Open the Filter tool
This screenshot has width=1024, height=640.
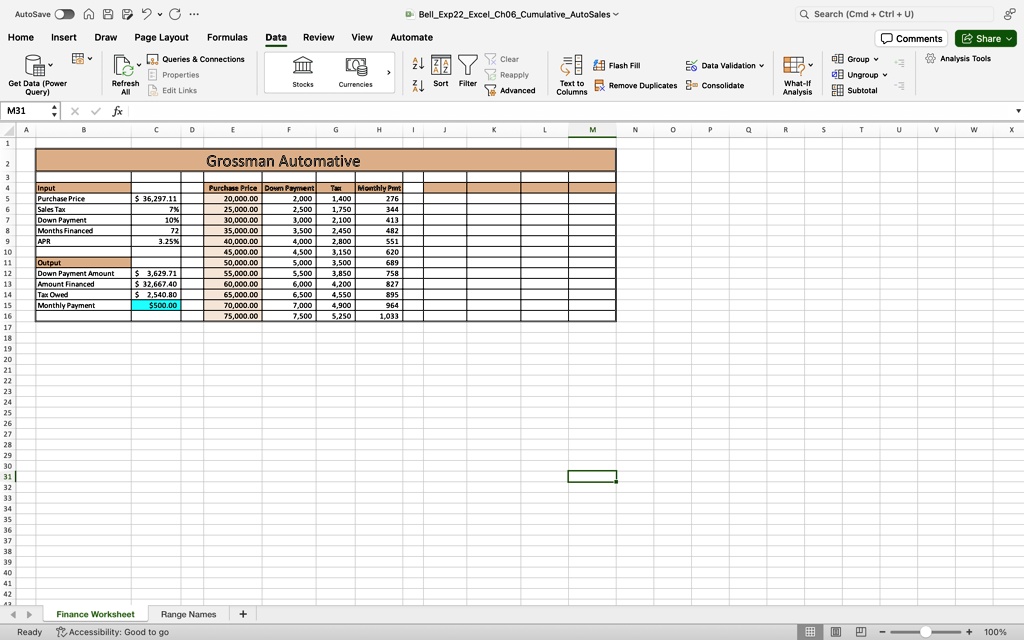click(467, 70)
